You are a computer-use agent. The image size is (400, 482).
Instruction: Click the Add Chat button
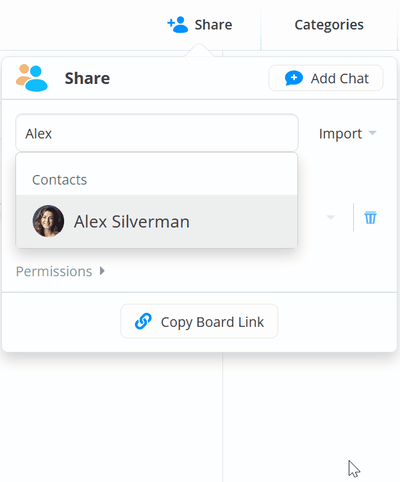(x=326, y=78)
